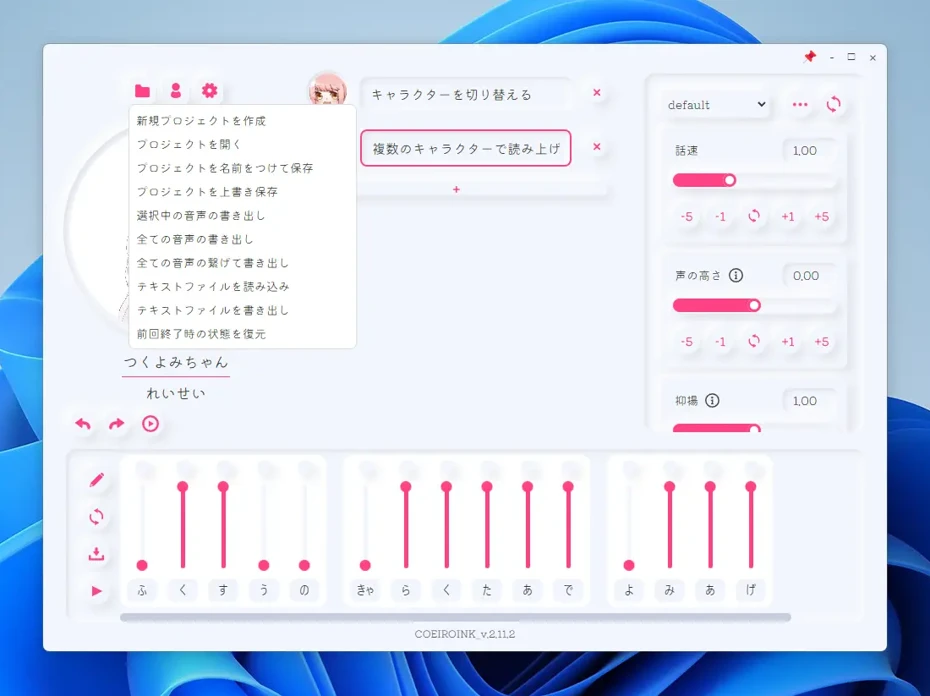The image size is (930, 696).
Task: Toggle accent dot above み slider
Action: tap(672, 470)
